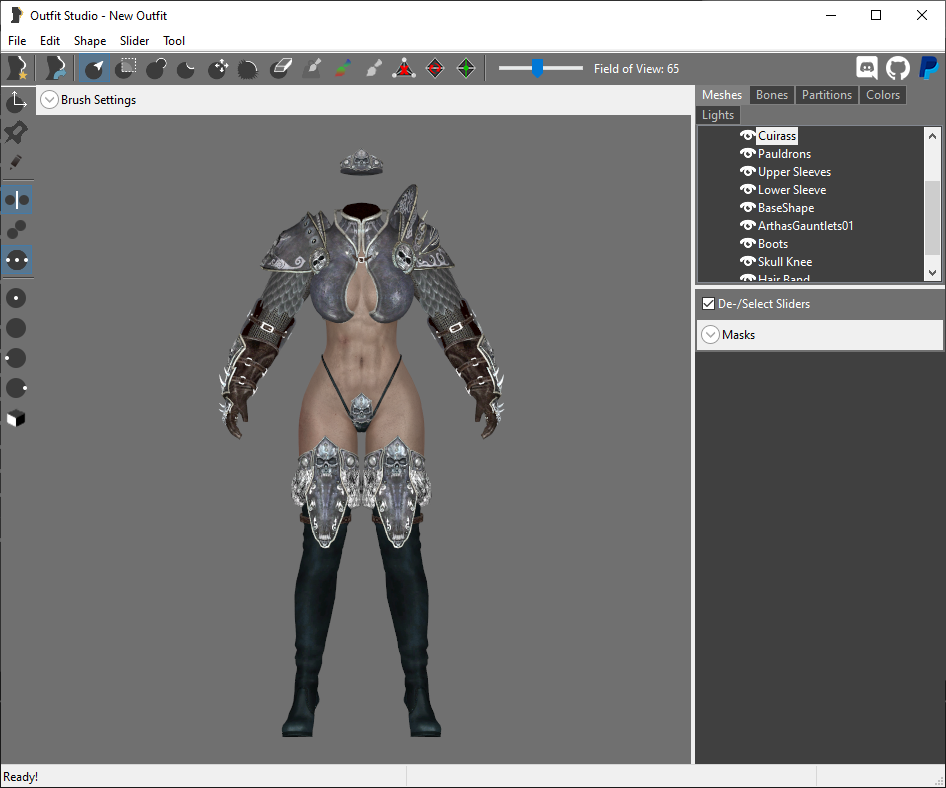The width and height of the screenshot is (946, 788).
Task: Click the New Project toolbar icon
Action: pyautogui.click(x=17, y=68)
